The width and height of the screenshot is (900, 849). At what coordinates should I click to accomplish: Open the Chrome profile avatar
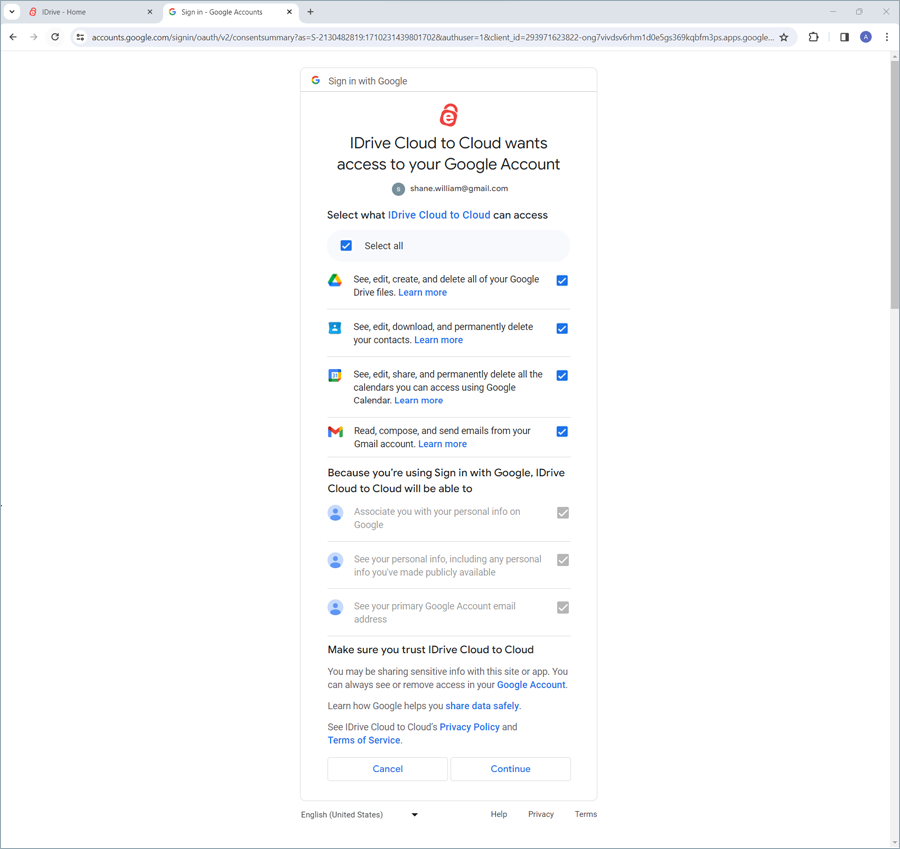coord(866,37)
